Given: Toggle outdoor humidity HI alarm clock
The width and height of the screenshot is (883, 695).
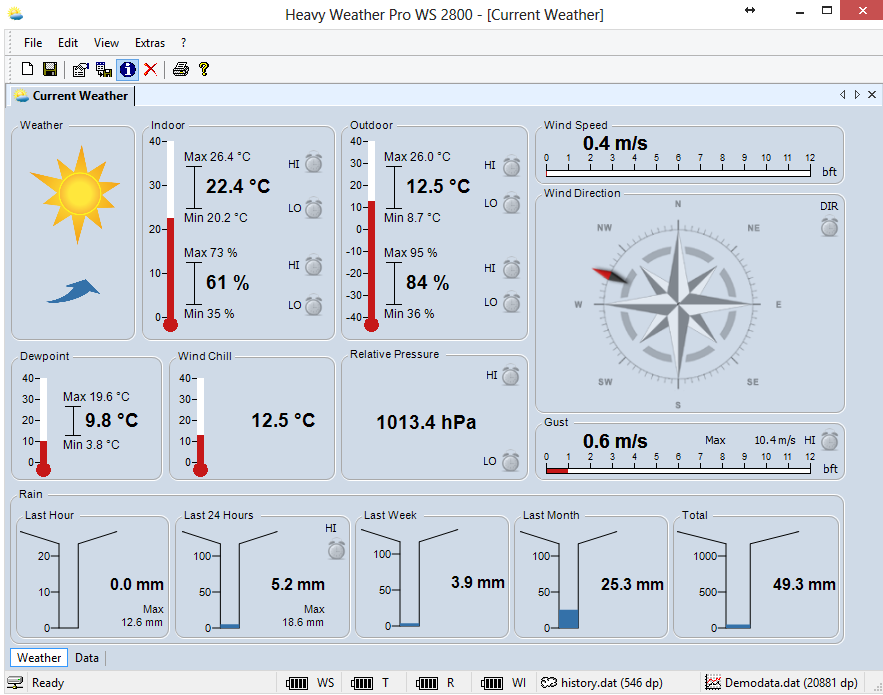Looking at the screenshot, I should (x=511, y=268).
